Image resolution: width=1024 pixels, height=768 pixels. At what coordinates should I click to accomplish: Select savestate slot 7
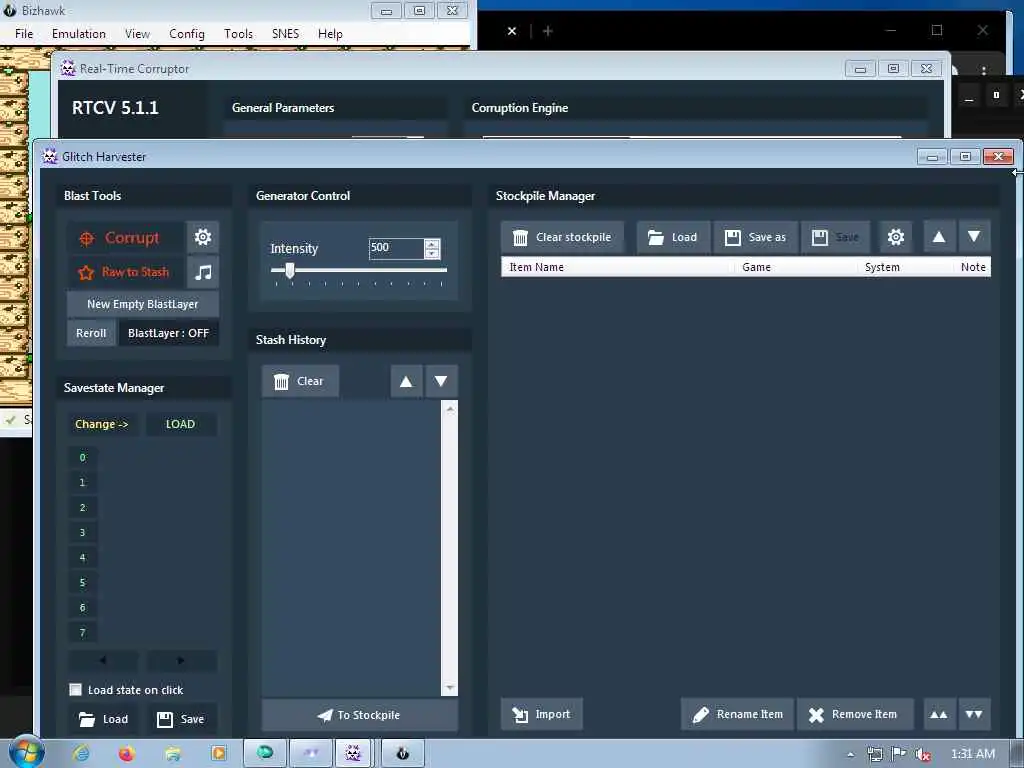click(82, 633)
